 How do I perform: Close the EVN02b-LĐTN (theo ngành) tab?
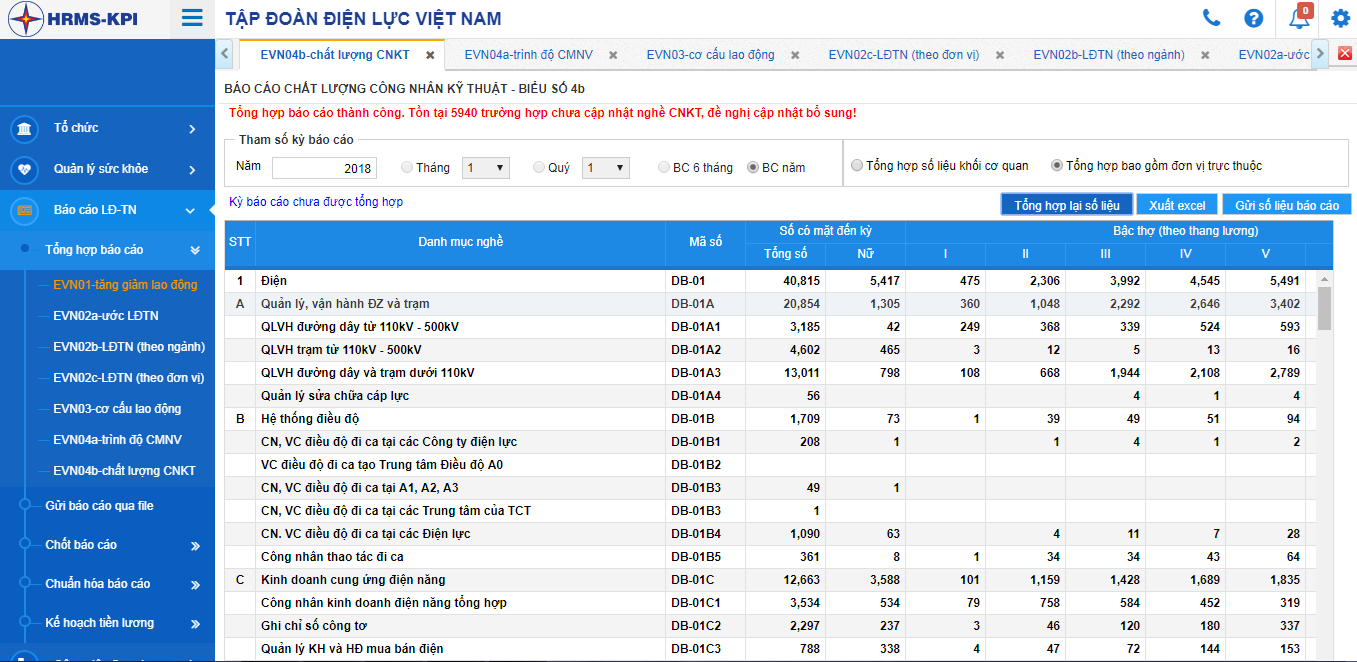click(1205, 55)
